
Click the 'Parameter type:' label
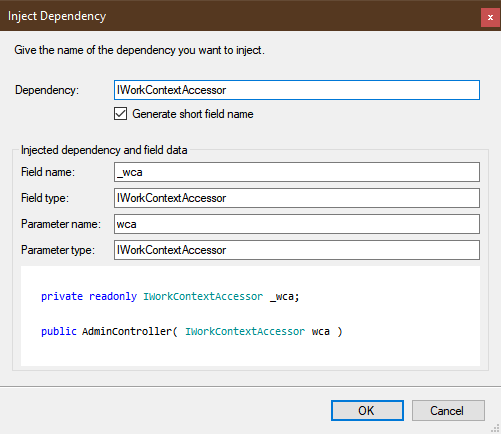(x=58, y=250)
